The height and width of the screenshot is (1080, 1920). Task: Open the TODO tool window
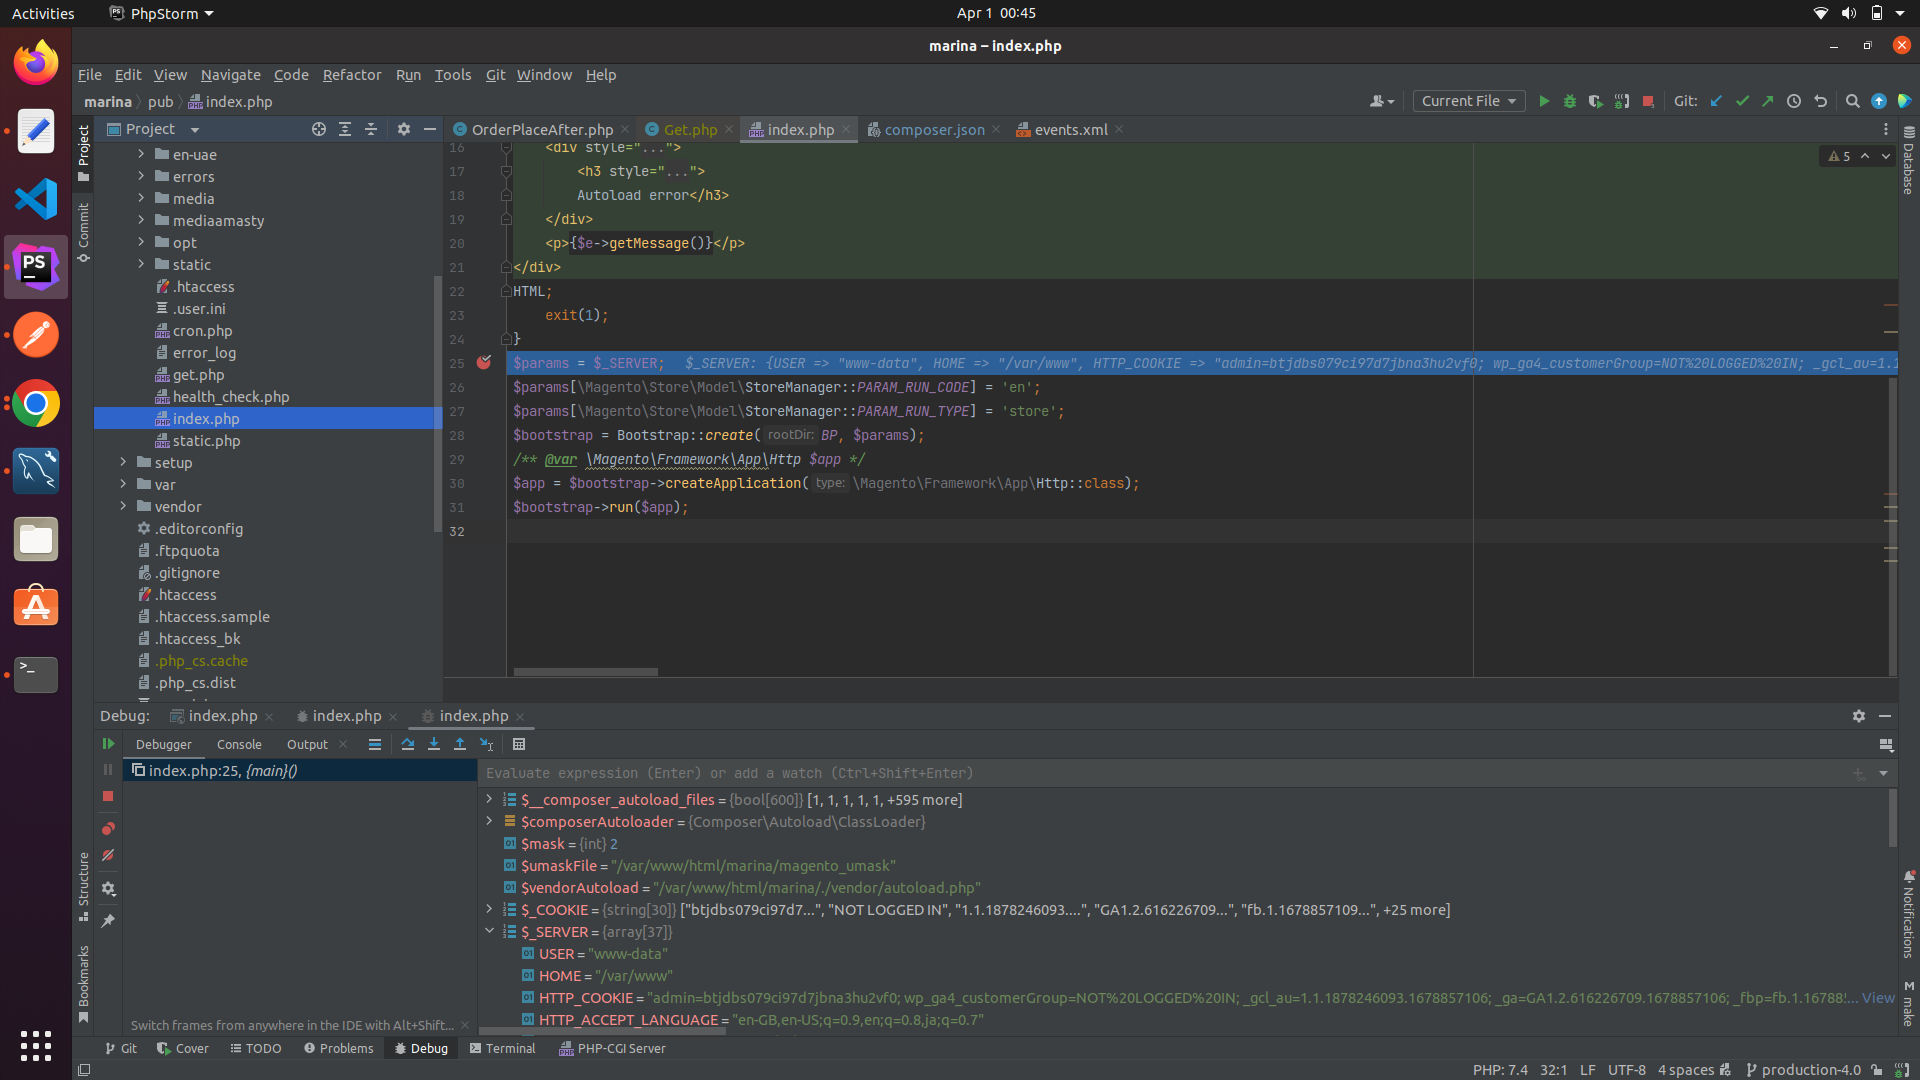(x=255, y=1048)
